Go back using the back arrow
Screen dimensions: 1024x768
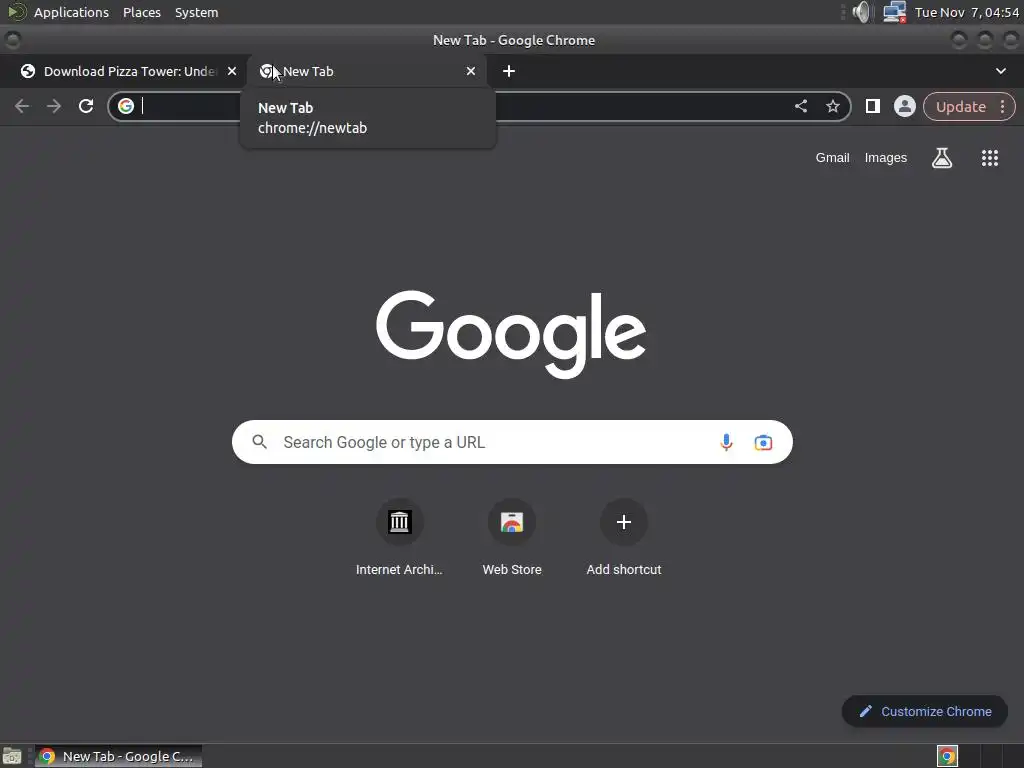(x=22, y=106)
